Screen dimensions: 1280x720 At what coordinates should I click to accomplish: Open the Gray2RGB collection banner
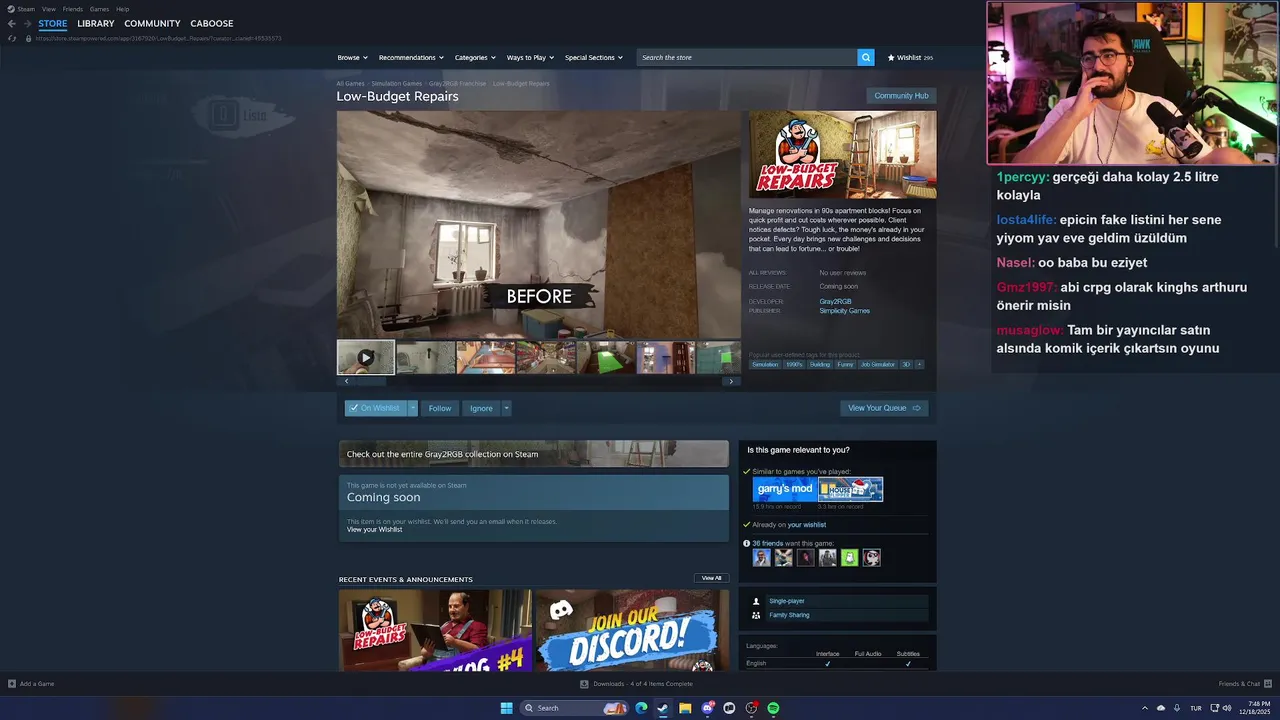click(x=534, y=454)
